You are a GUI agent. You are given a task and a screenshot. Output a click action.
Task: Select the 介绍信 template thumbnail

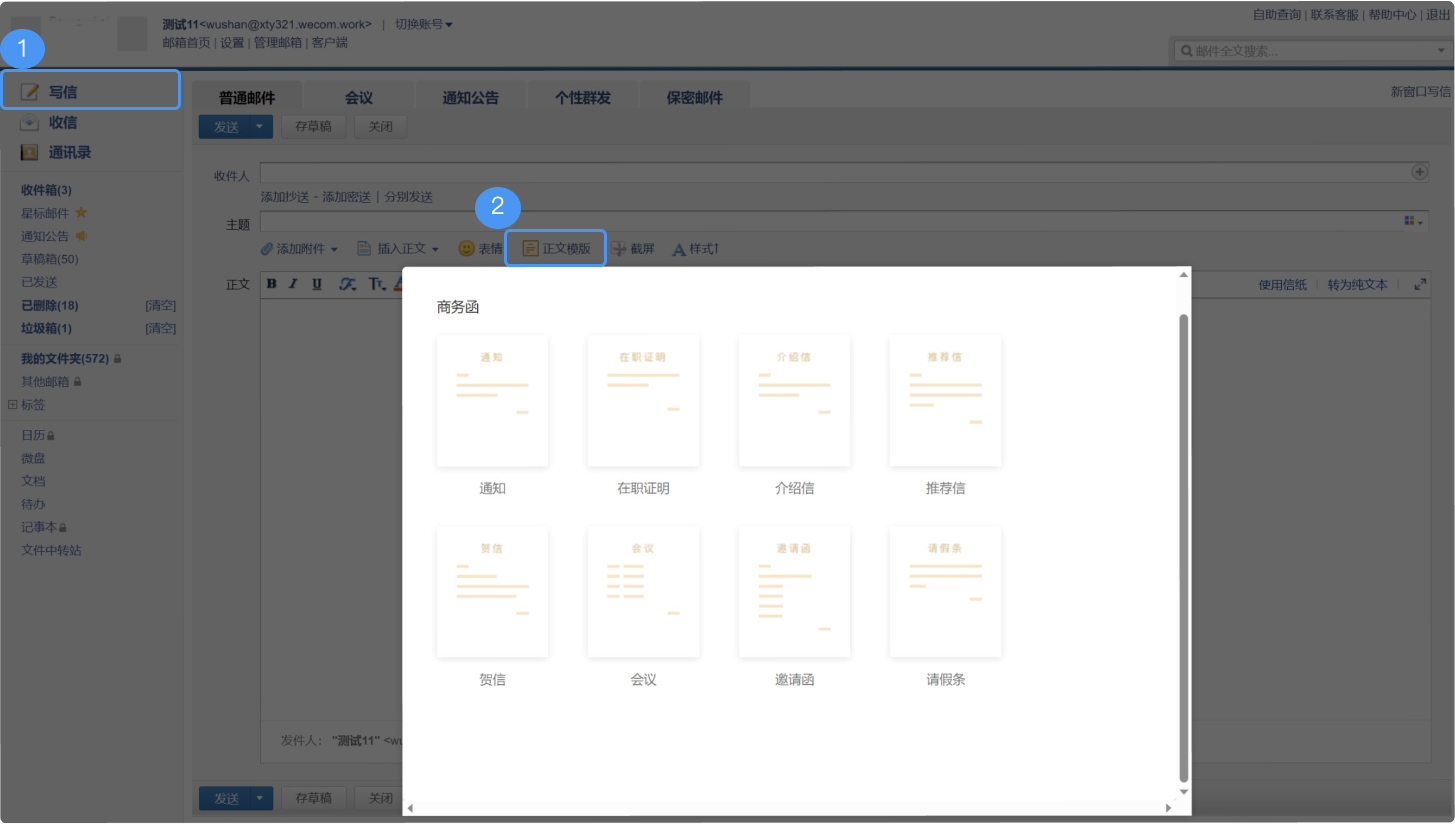click(794, 400)
